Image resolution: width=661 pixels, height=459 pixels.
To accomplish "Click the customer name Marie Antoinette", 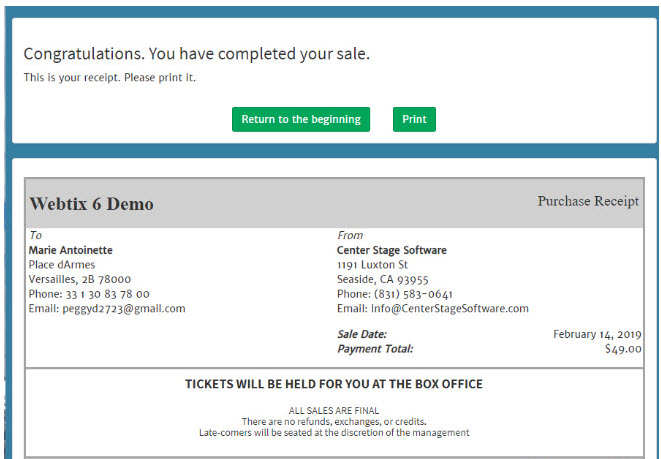I will pos(70,250).
